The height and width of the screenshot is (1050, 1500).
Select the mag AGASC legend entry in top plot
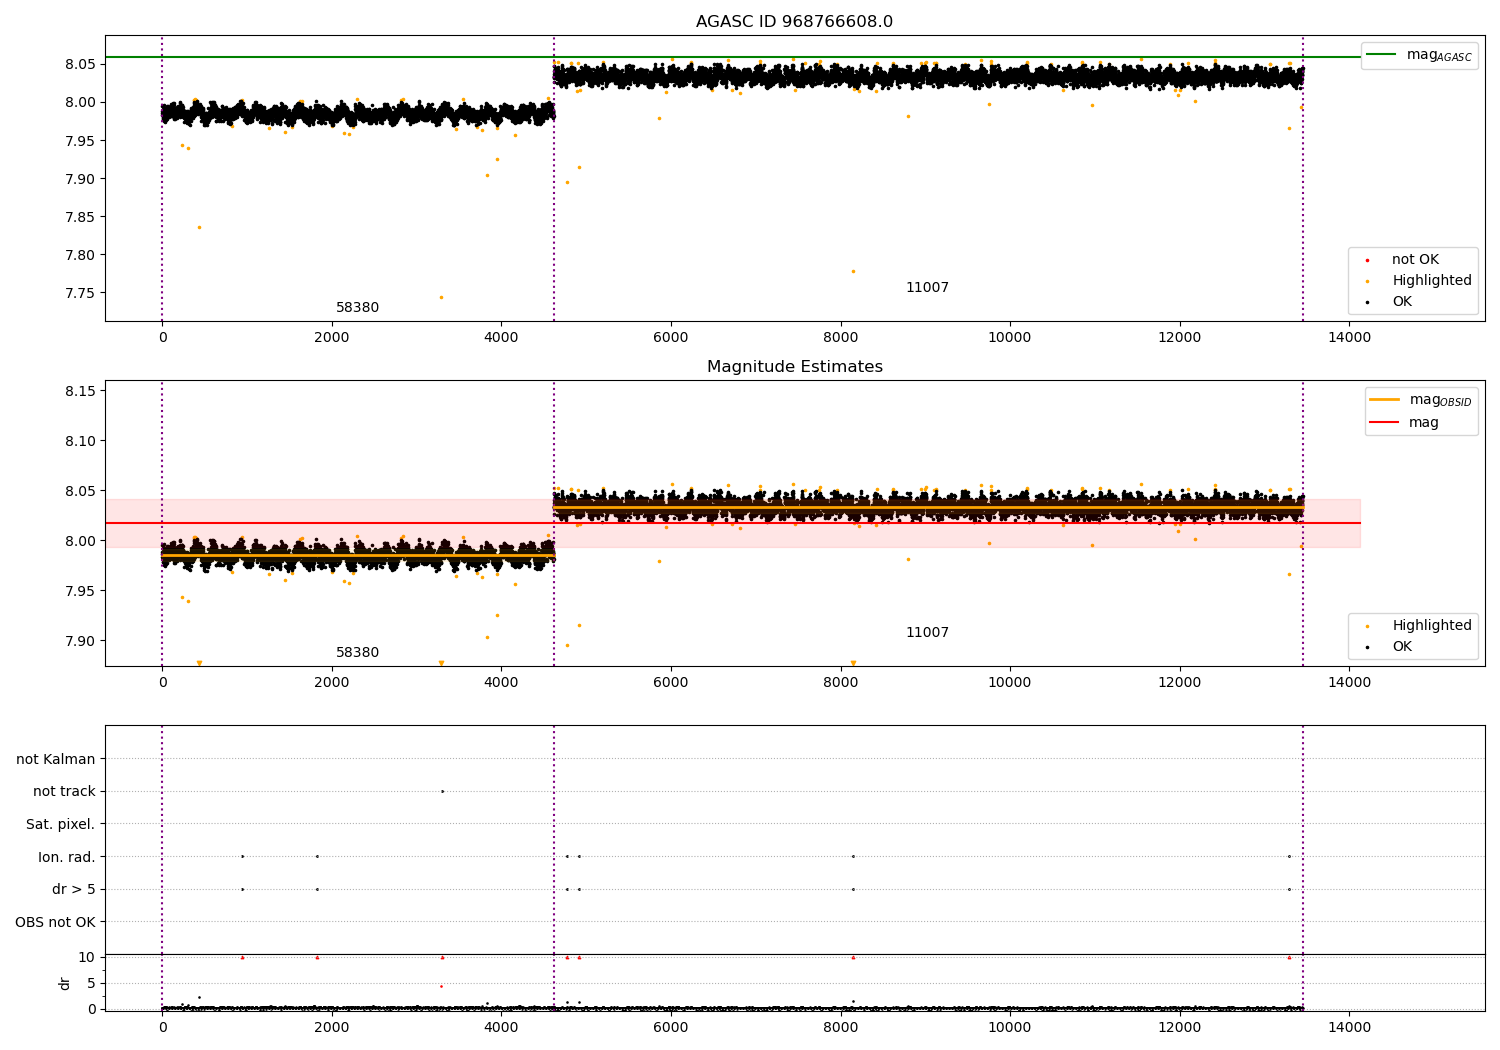pyautogui.click(x=1420, y=55)
